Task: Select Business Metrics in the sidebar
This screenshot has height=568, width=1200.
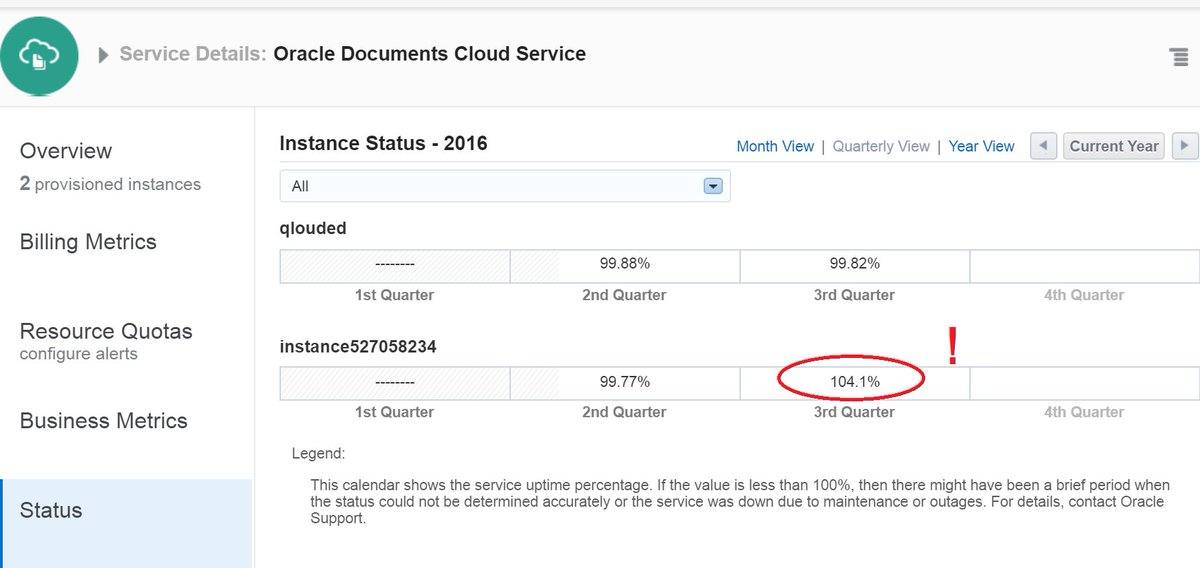Action: (104, 421)
